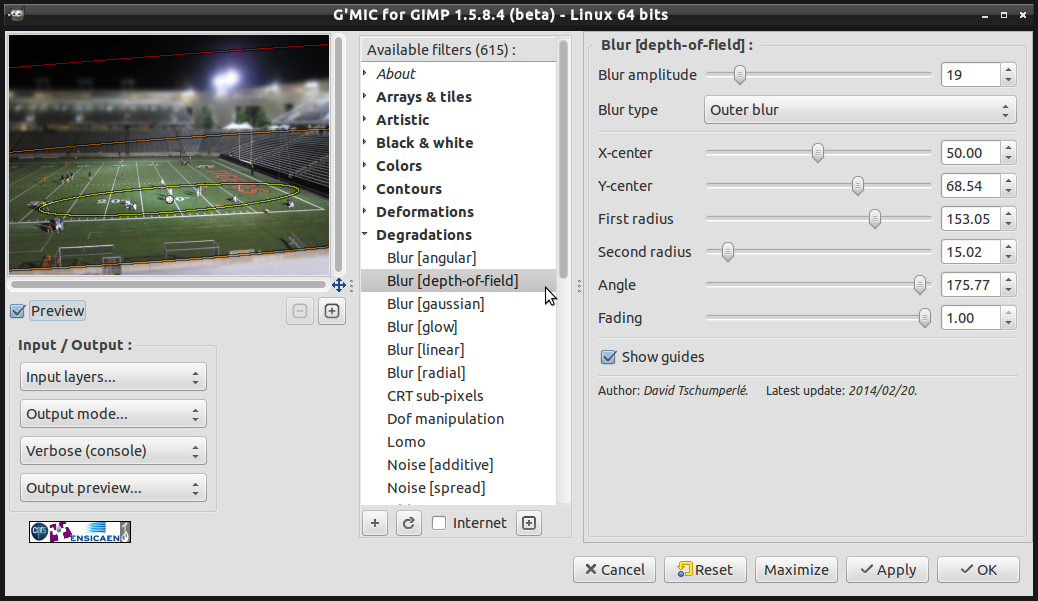Click the Second radius value field
The width and height of the screenshot is (1038, 601).
point(970,252)
